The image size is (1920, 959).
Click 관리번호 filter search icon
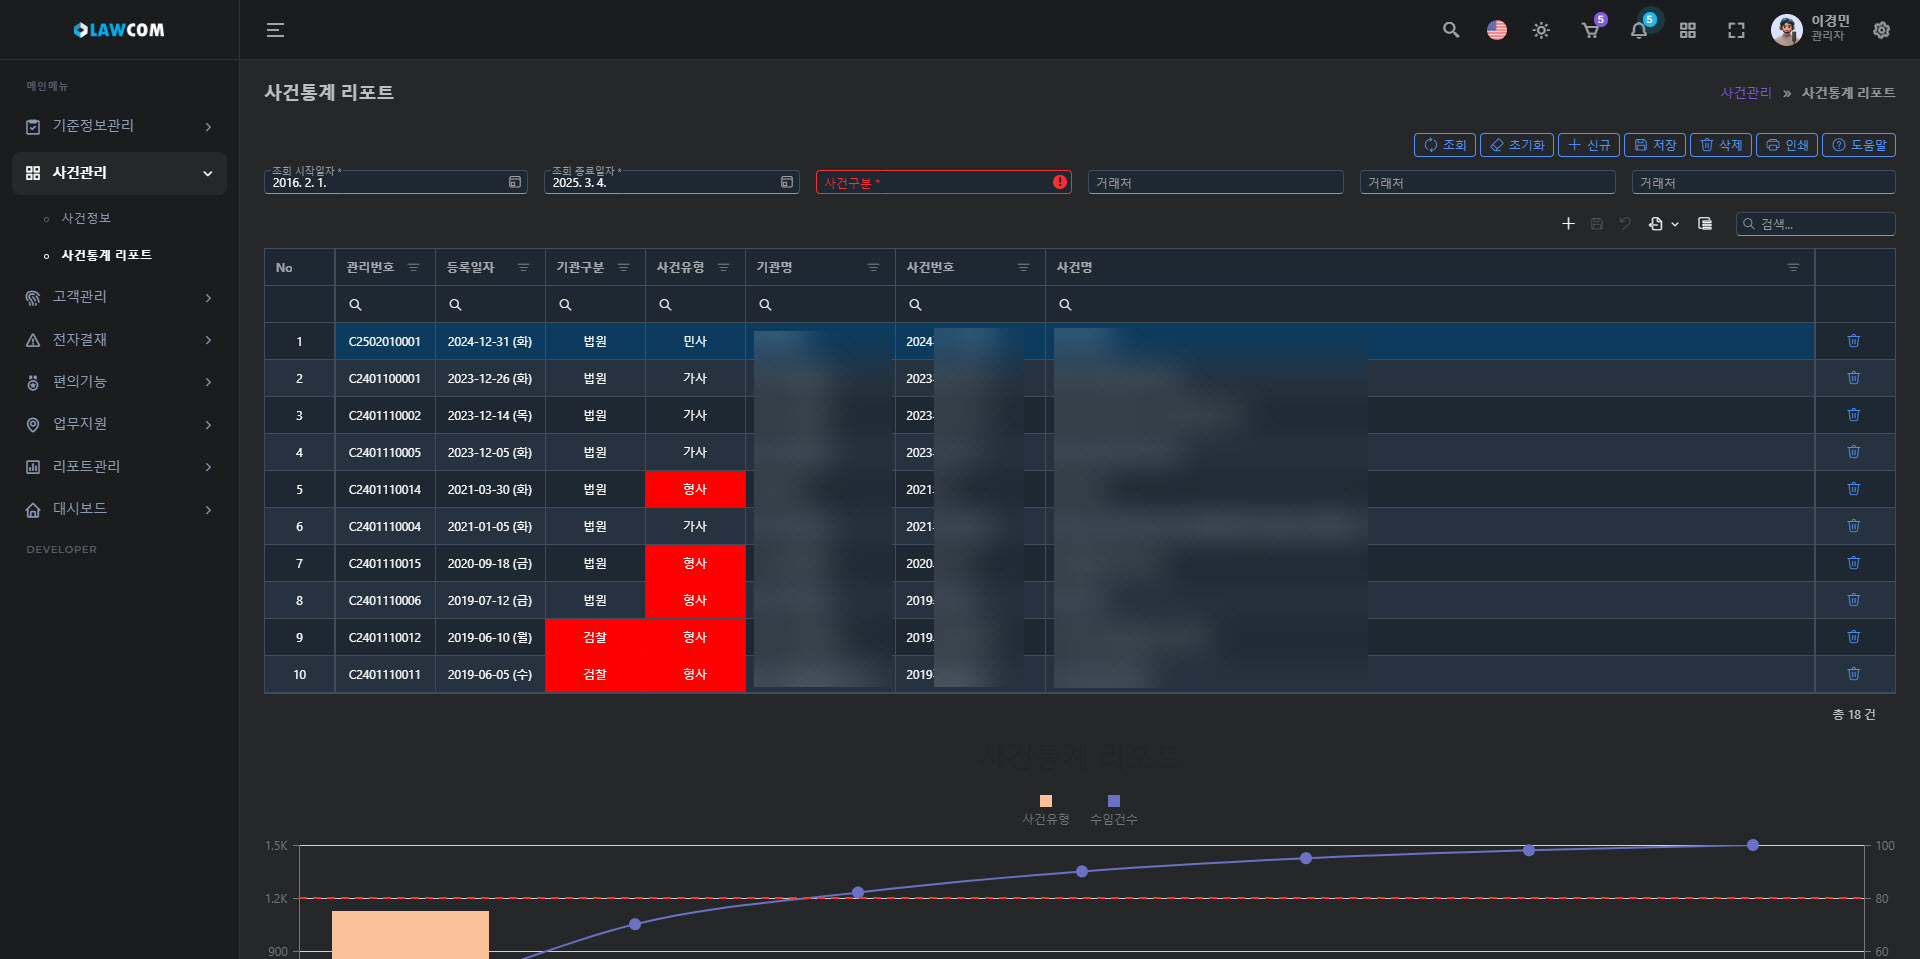(355, 304)
